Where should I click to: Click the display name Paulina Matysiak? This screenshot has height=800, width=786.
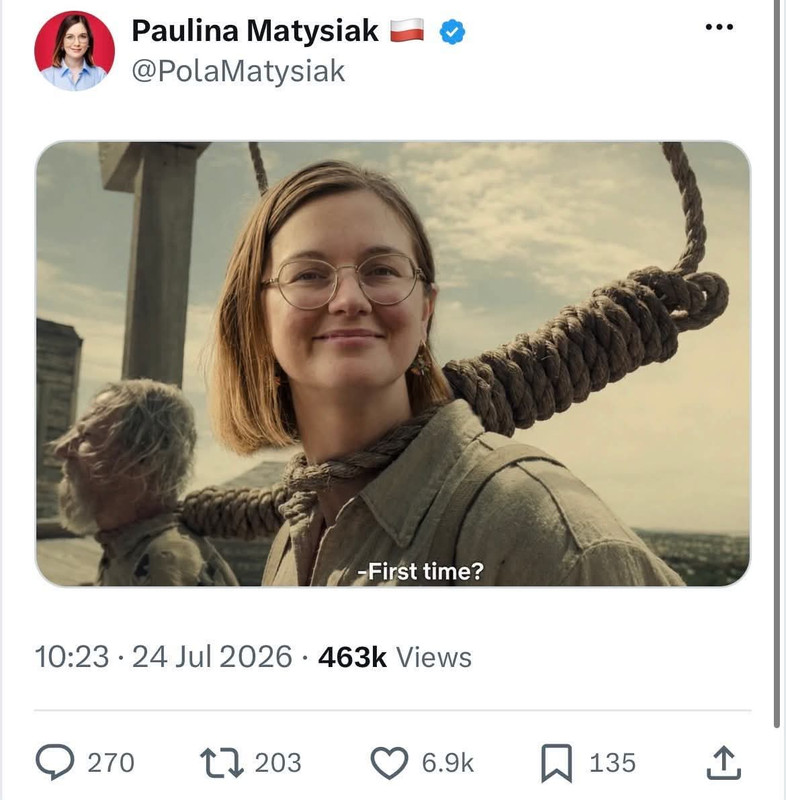click(255, 31)
